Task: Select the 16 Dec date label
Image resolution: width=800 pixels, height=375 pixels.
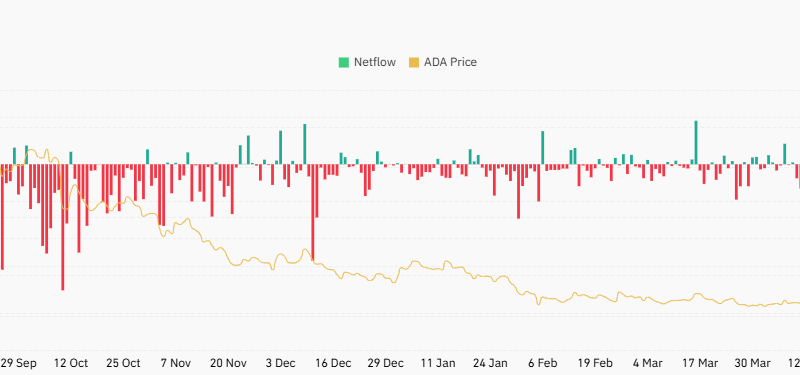Action: [x=333, y=363]
